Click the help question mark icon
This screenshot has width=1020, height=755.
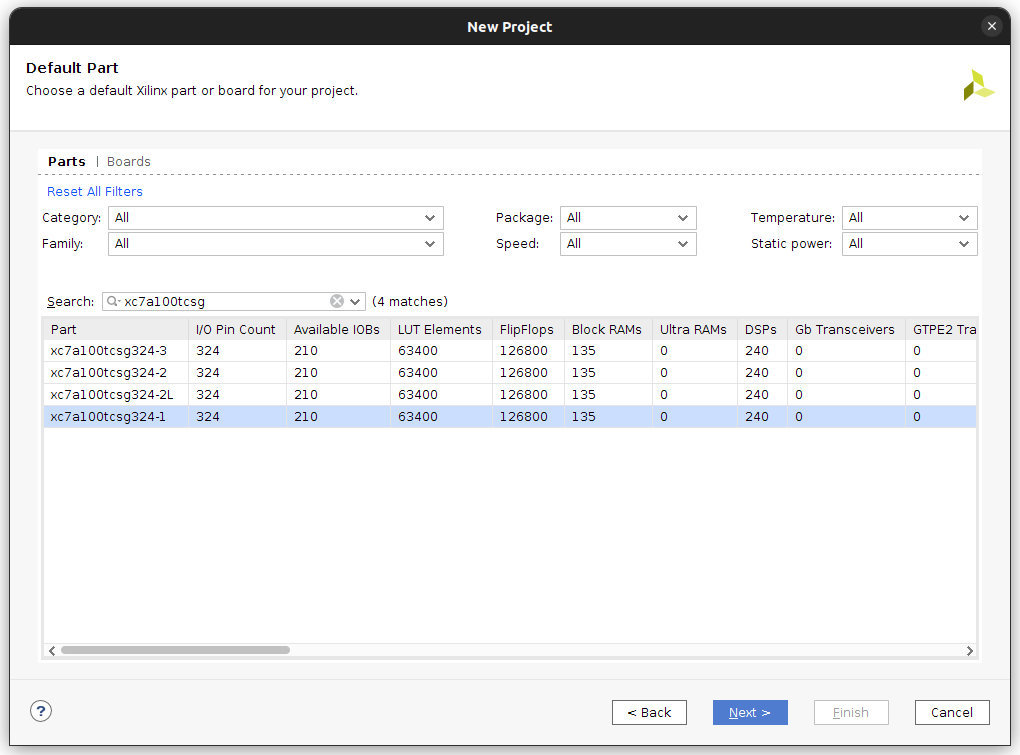click(x=40, y=711)
